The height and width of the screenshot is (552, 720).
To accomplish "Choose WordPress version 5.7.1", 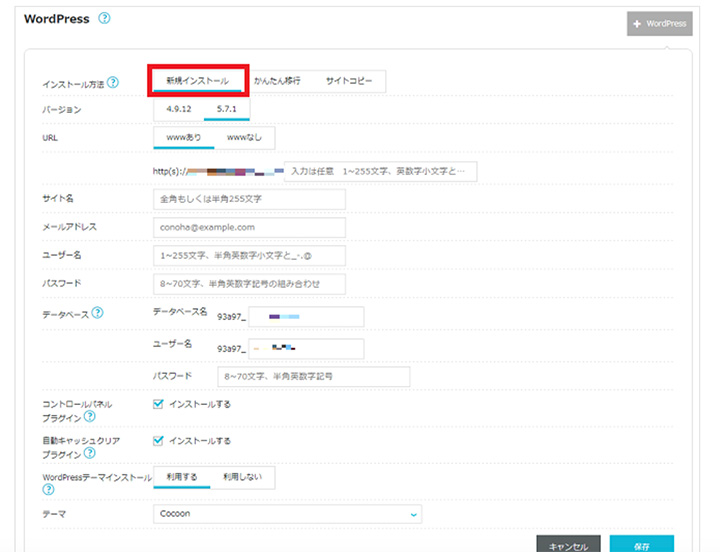I will tap(227, 109).
